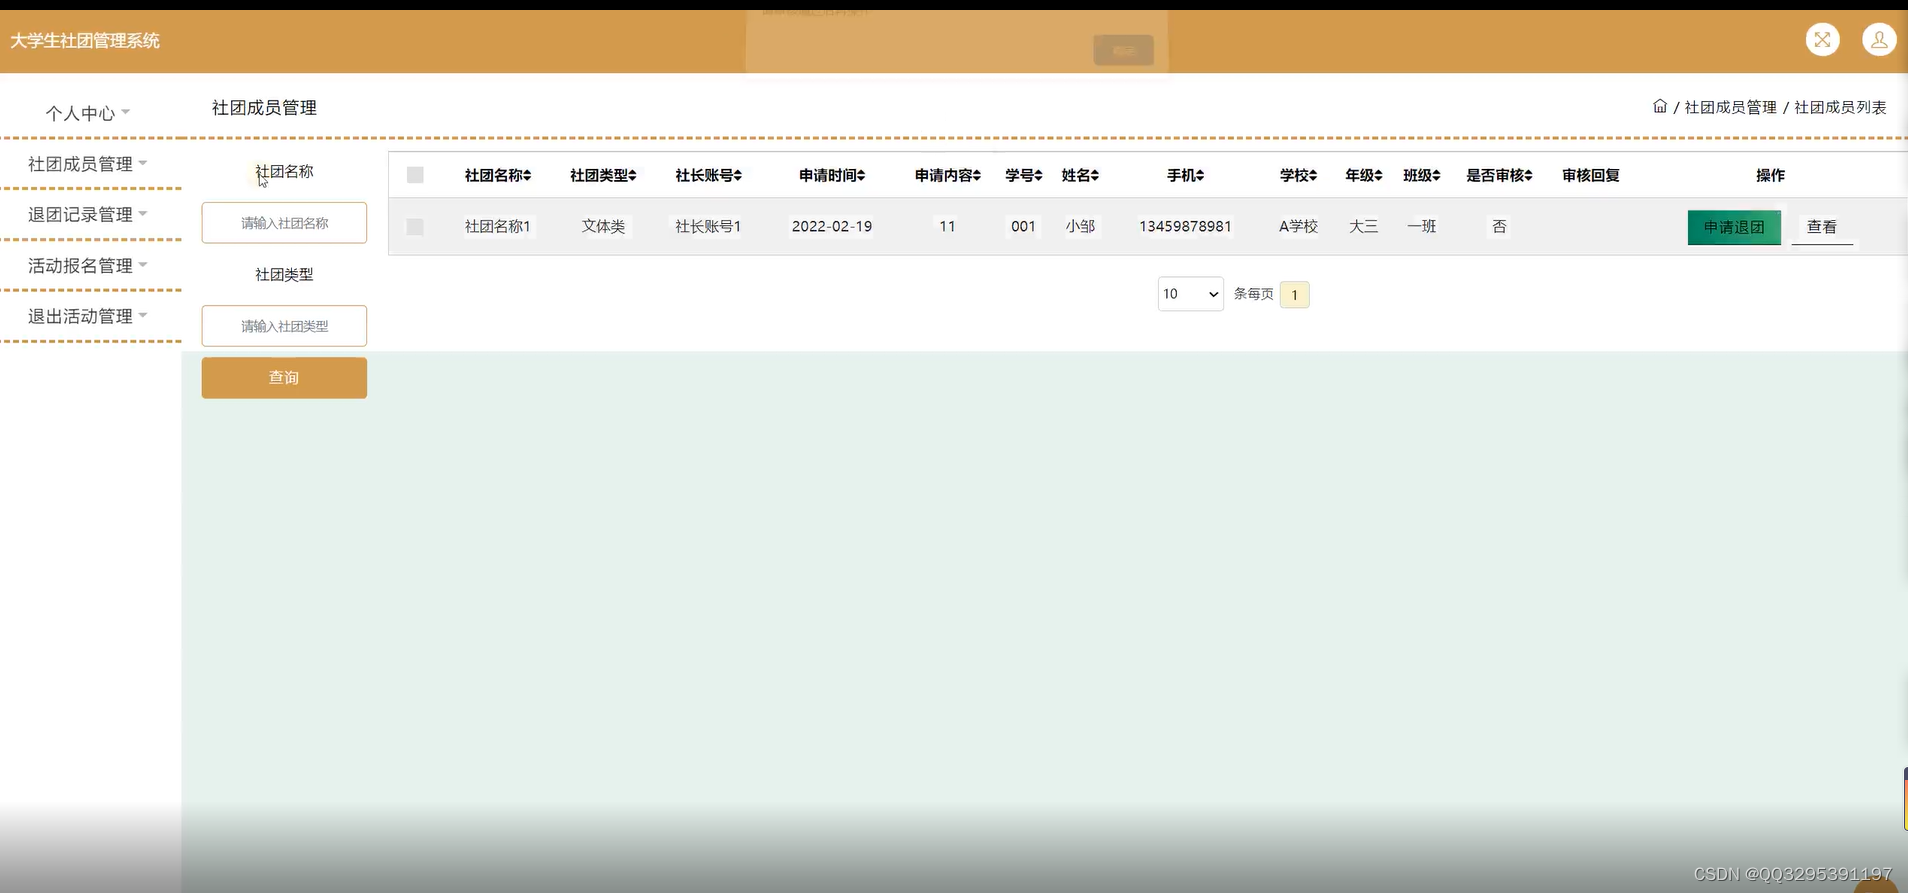The image size is (1908, 893).
Task: Sort by 申请内容 column arrows
Action: coord(977,176)
